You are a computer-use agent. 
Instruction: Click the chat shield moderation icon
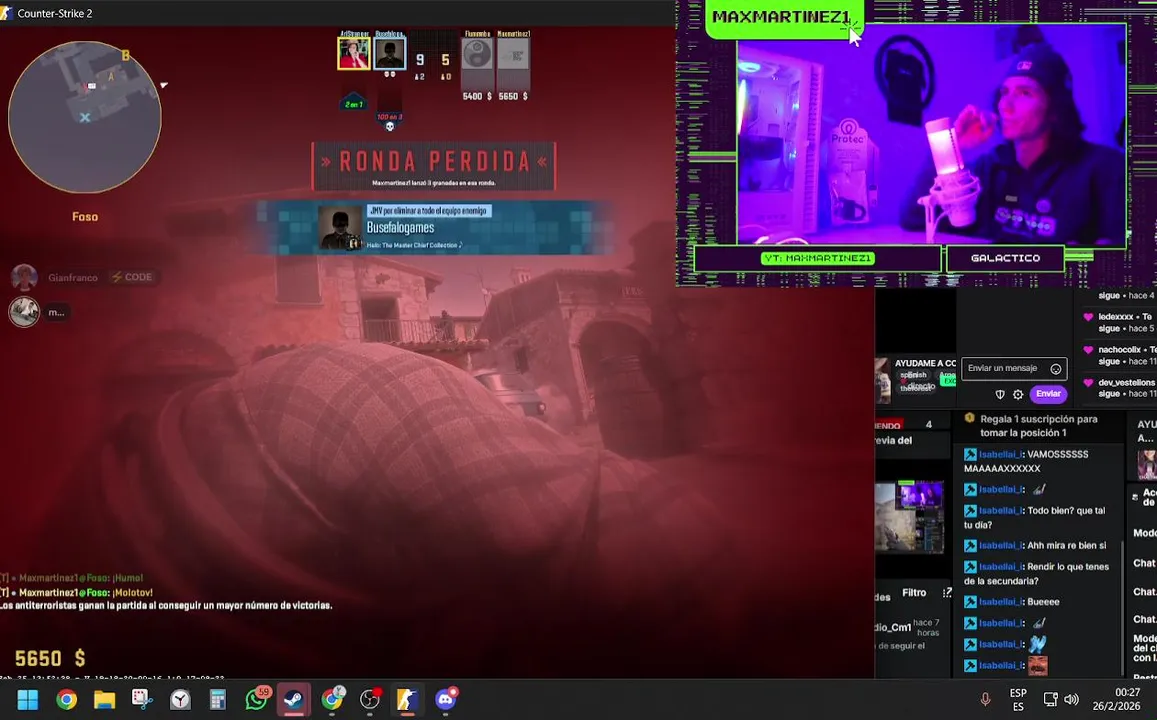(1000, 395)
